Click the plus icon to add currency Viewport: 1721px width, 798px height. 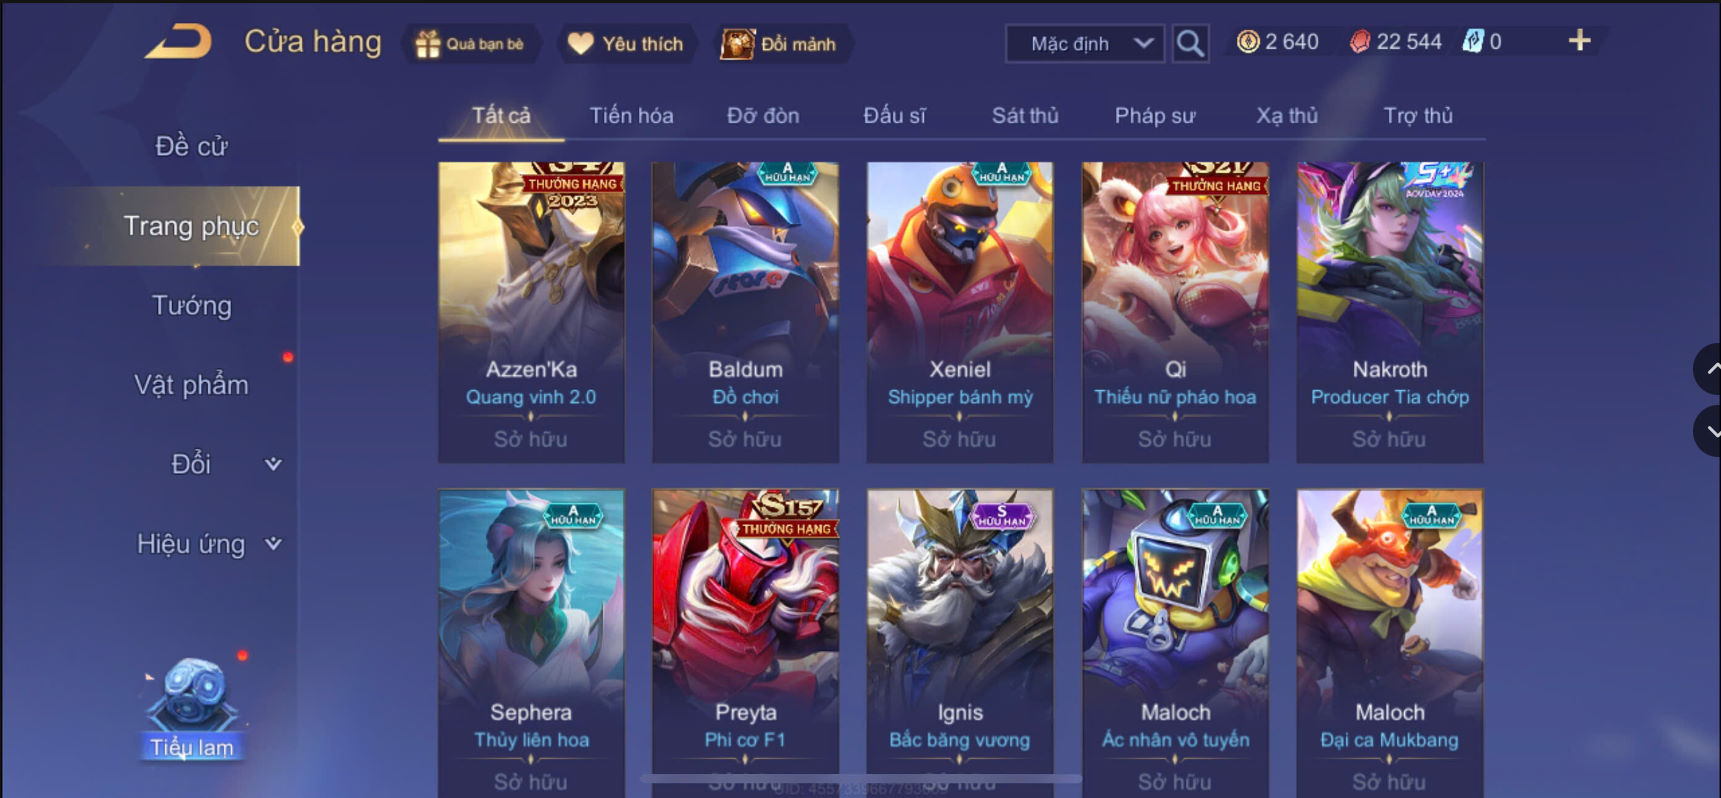(1579, 41)
